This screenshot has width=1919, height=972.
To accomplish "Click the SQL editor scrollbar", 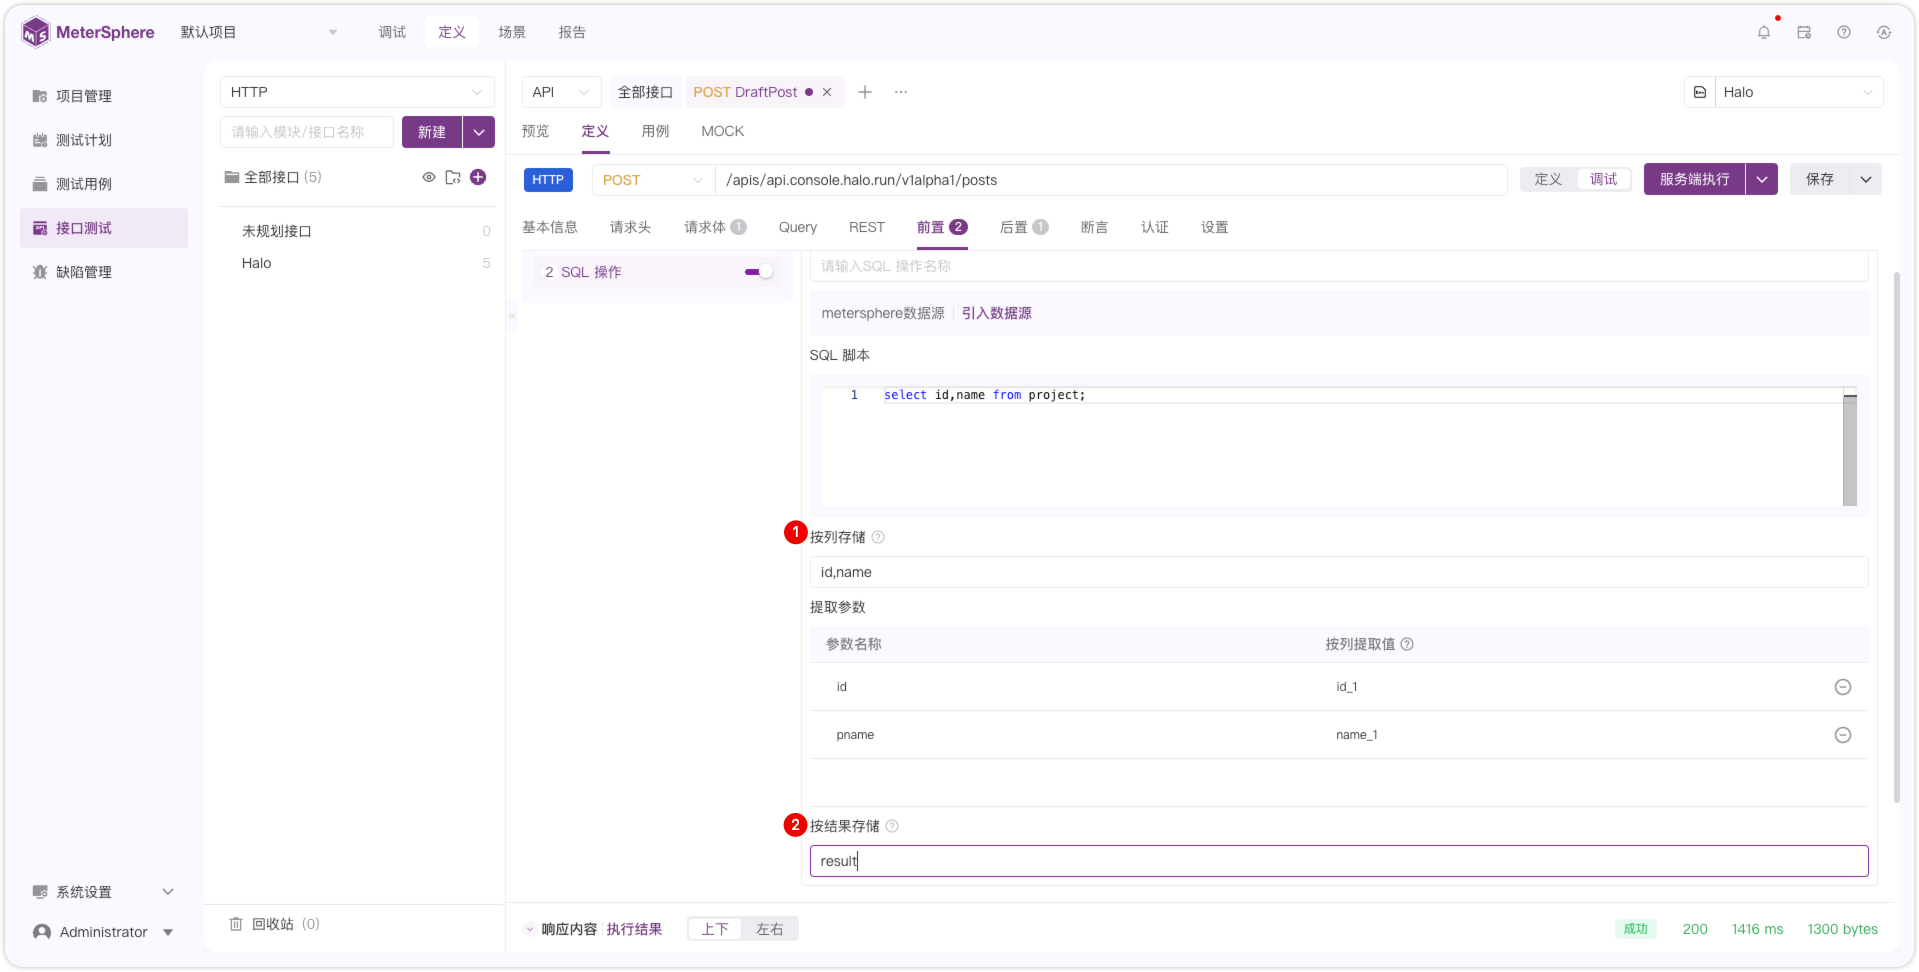I will pos(1850,450).
